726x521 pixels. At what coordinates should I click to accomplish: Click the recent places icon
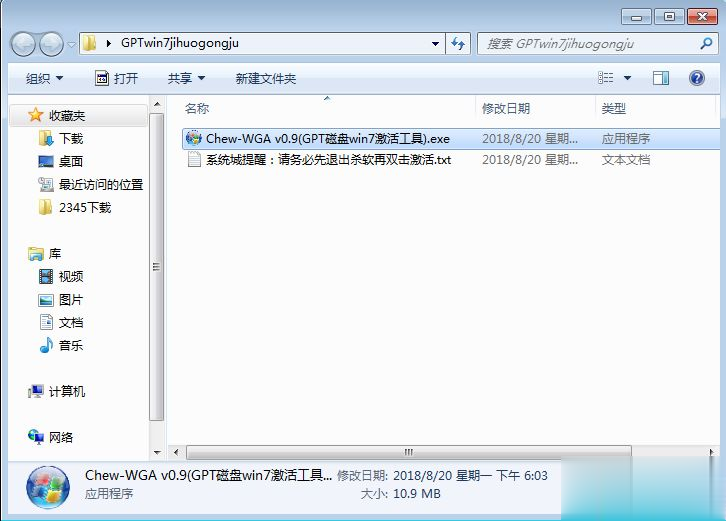[46, 184]
